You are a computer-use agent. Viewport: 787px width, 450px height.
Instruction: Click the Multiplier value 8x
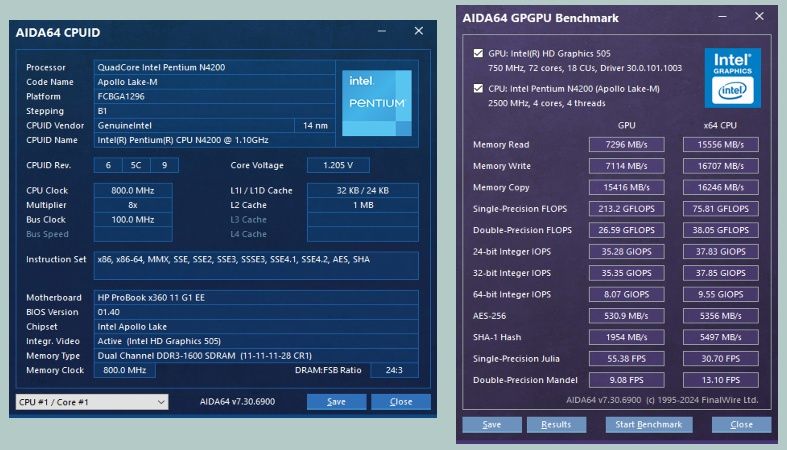(133, 205)
